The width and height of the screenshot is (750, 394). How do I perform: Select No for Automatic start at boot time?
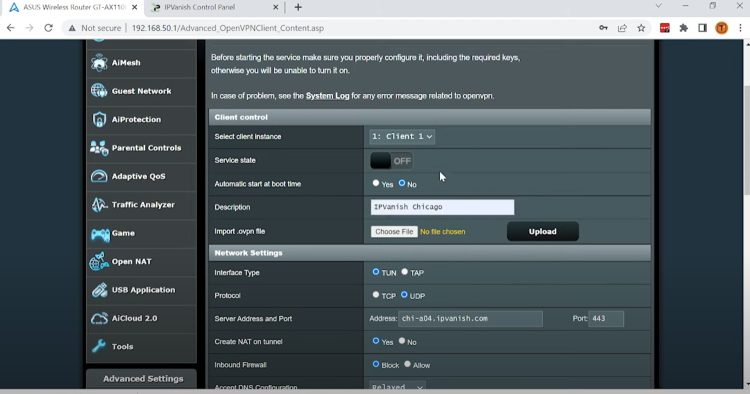402,183
